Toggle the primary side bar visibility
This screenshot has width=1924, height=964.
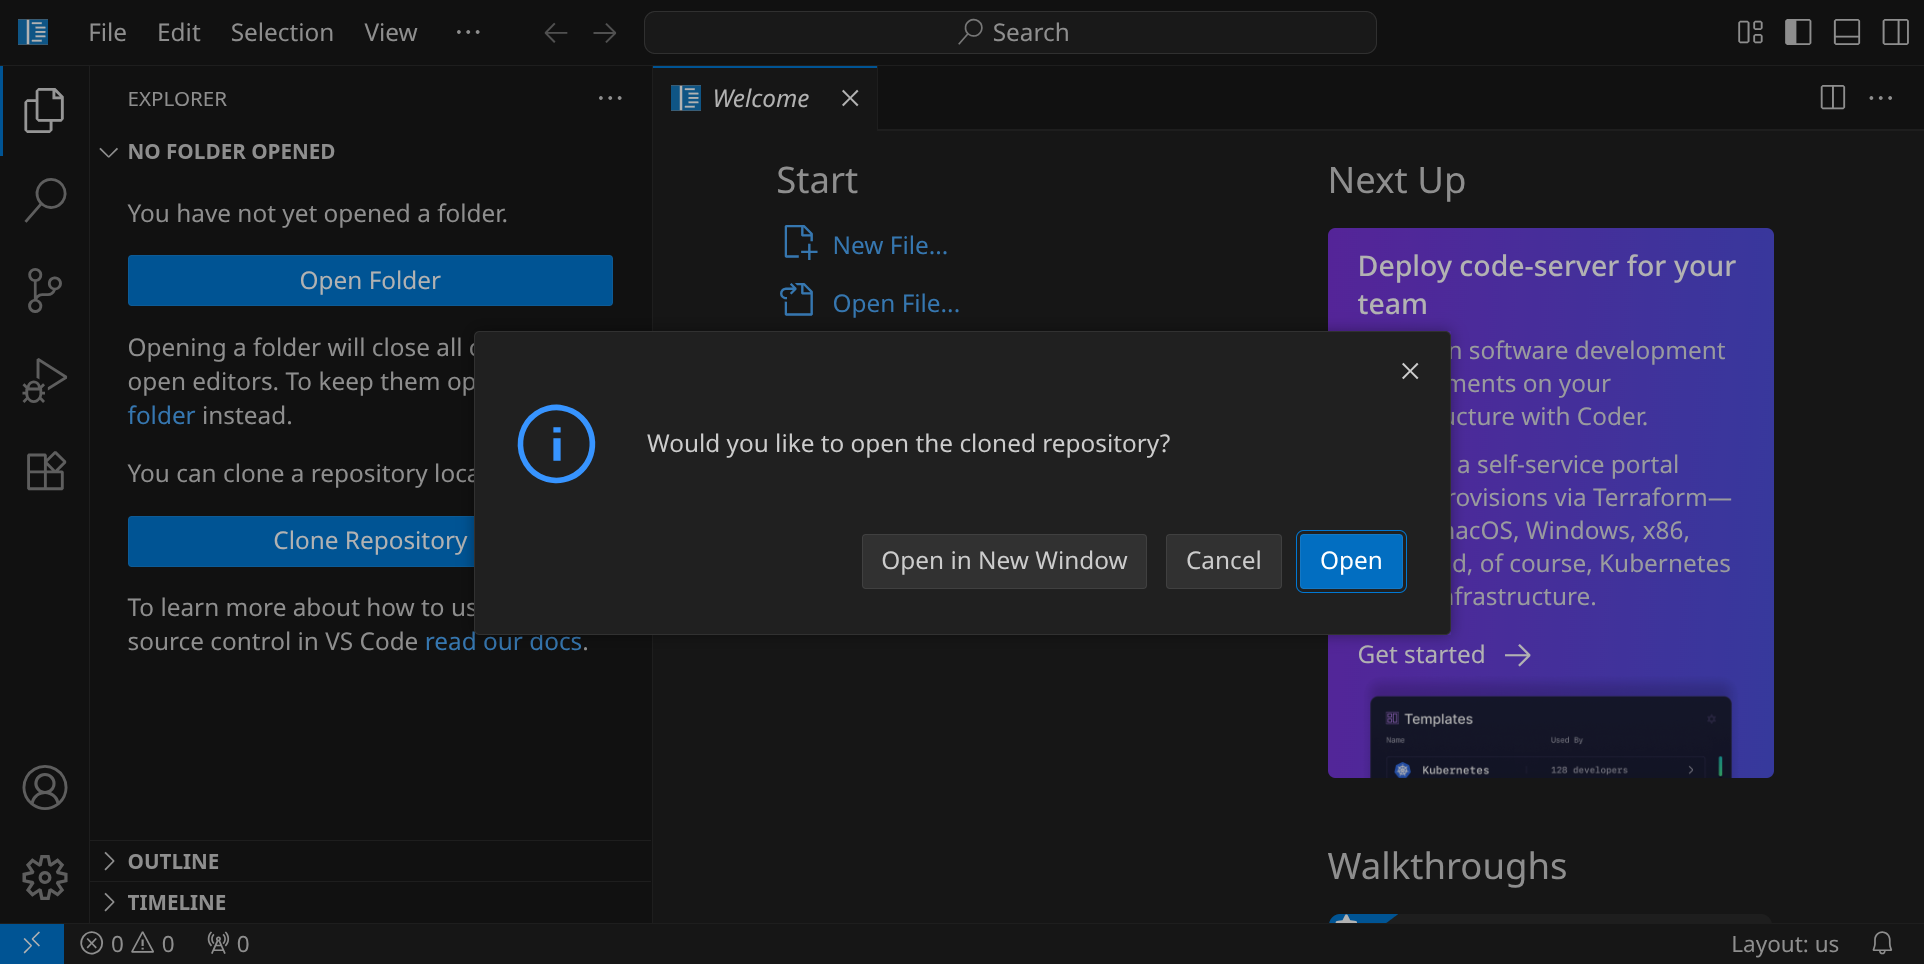coord(1798,33)
